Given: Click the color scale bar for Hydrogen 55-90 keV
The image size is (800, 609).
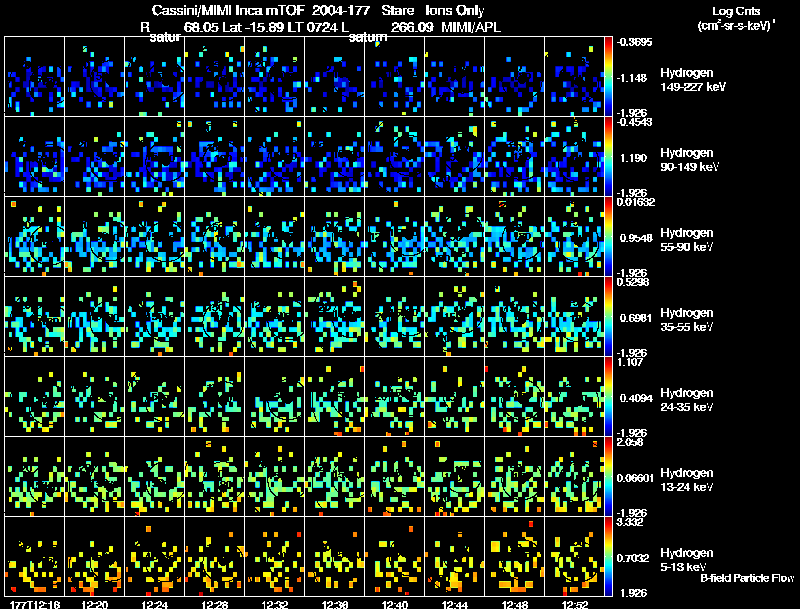Looking at the screenshot, I should point(608,237).
